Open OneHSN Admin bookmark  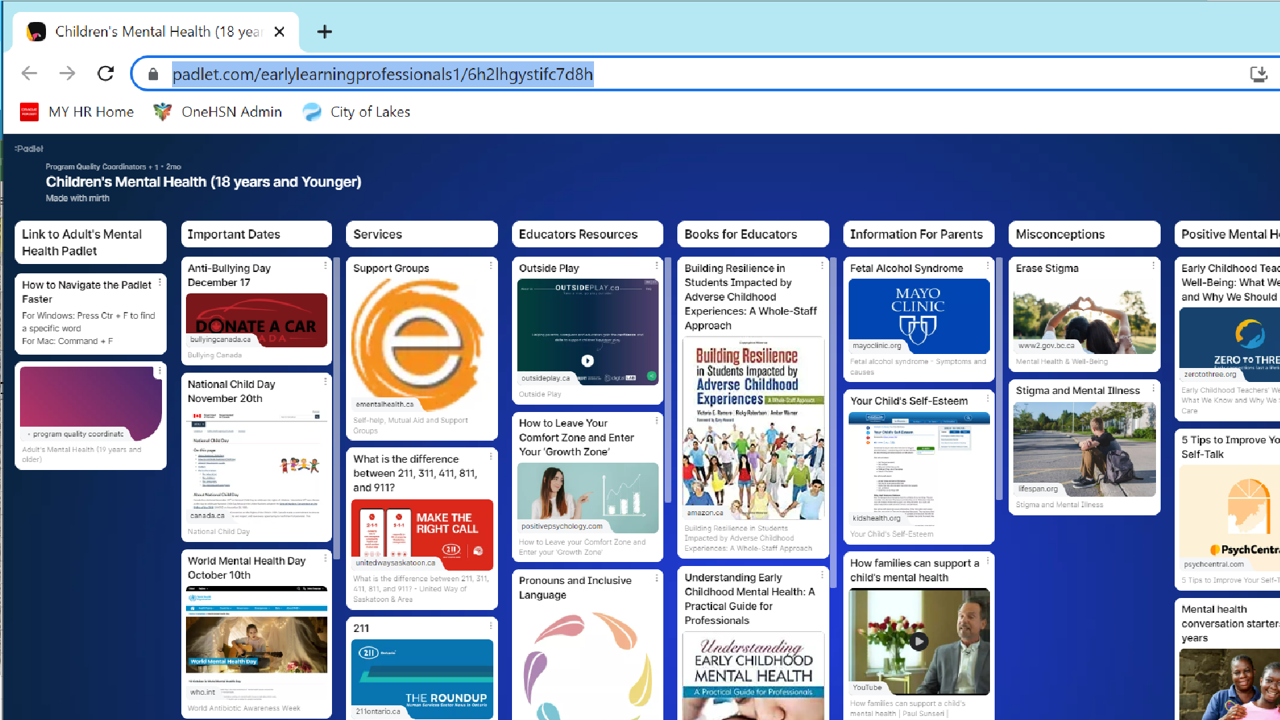point(218,112)
